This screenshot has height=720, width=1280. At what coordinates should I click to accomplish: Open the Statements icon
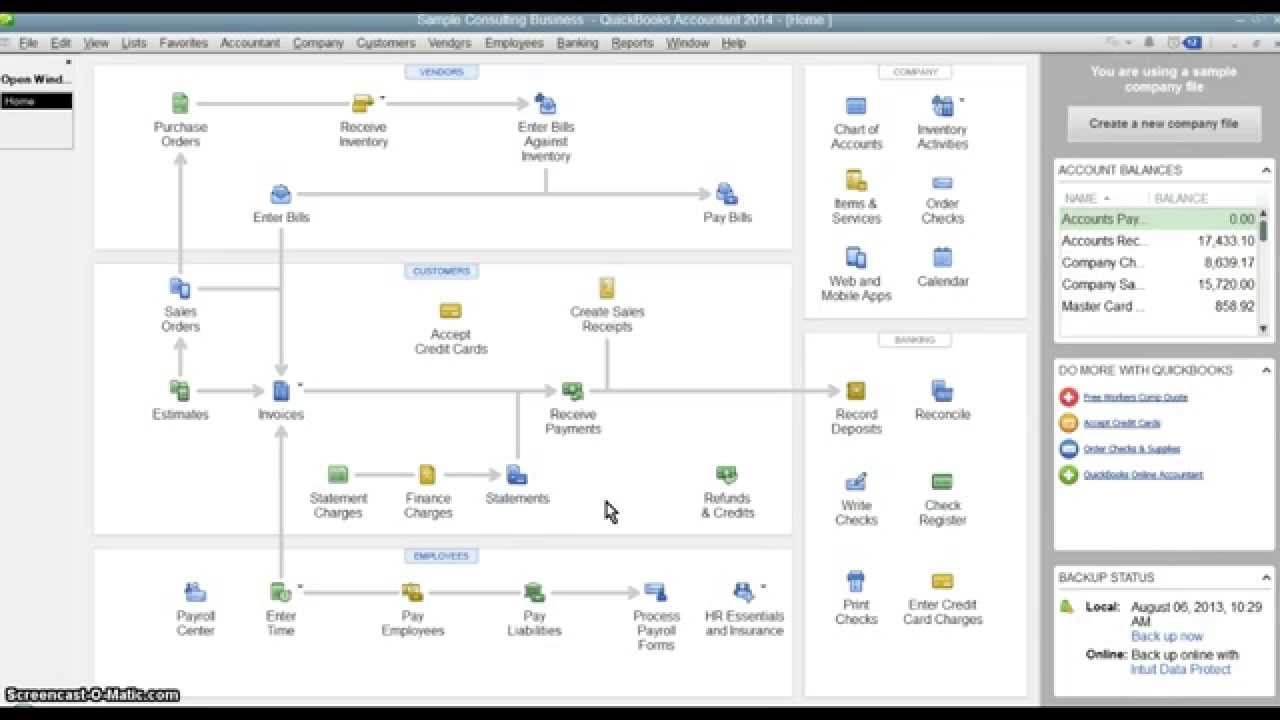point(517,474)
